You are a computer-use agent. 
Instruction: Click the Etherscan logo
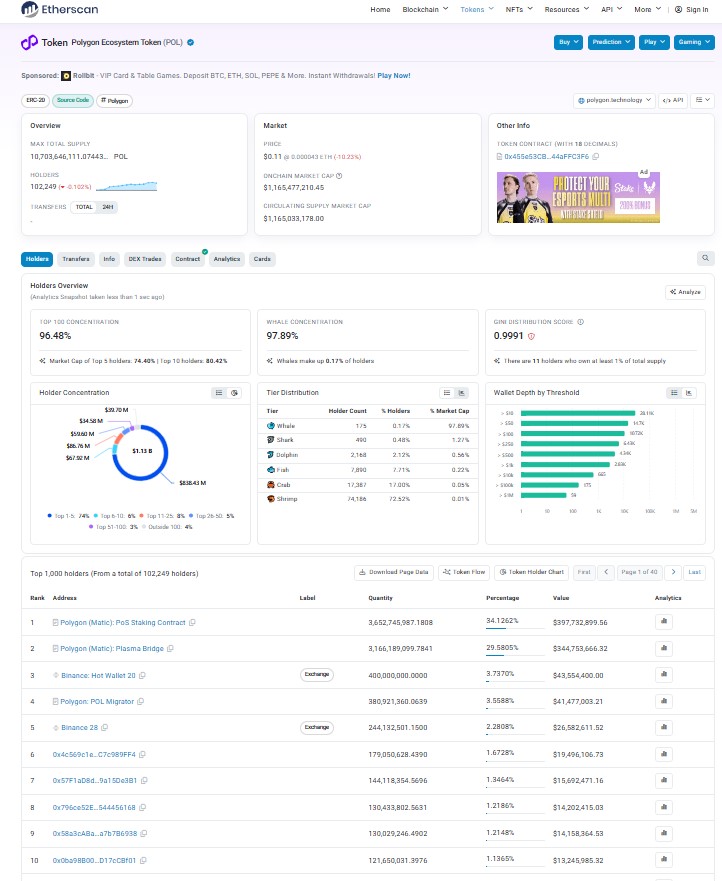(59, 9)
